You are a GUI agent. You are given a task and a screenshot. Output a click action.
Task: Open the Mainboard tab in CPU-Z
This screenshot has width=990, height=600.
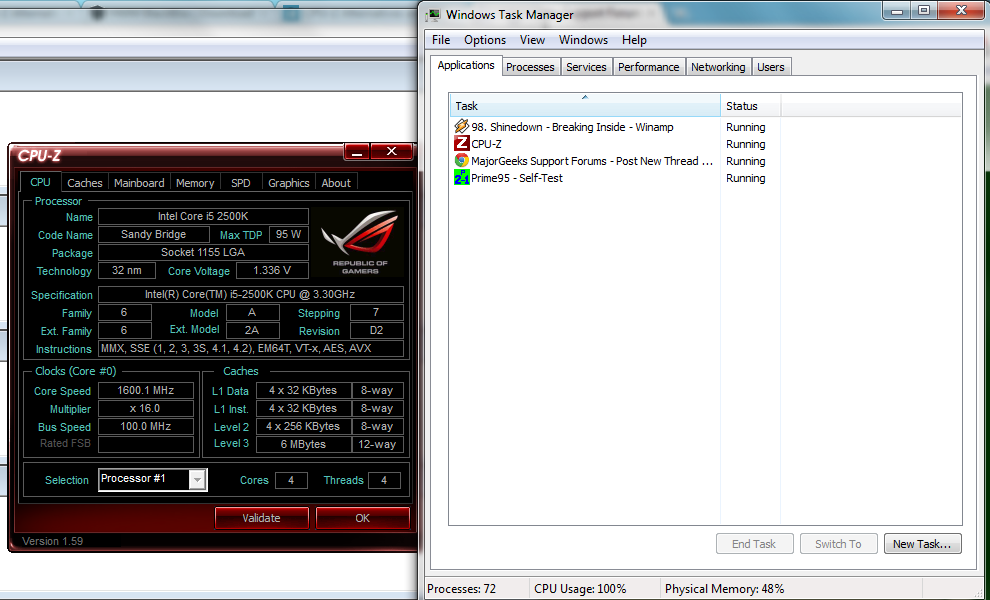pyautogui.click(x=139, y=183)
